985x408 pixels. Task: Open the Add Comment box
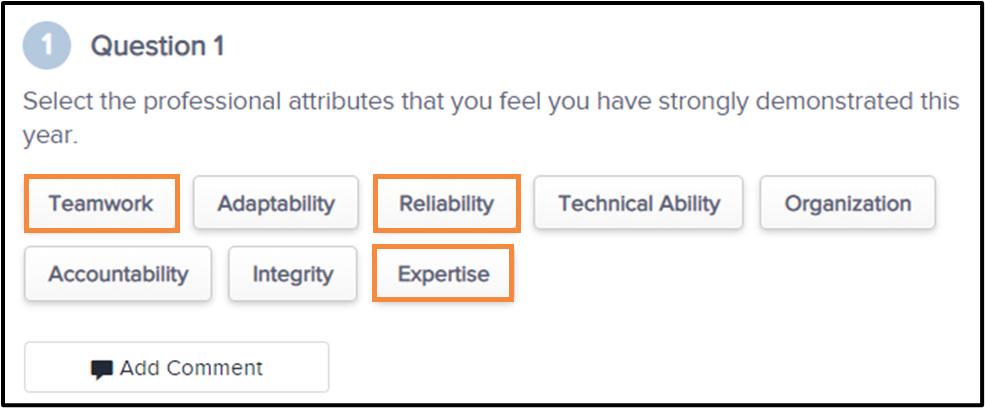click(x=176, y=368)
